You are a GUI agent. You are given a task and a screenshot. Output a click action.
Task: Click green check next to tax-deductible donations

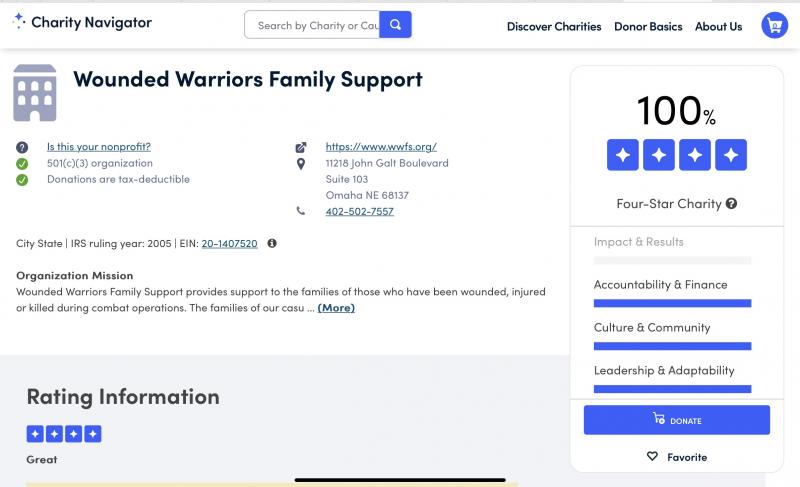tap(22, 180)
